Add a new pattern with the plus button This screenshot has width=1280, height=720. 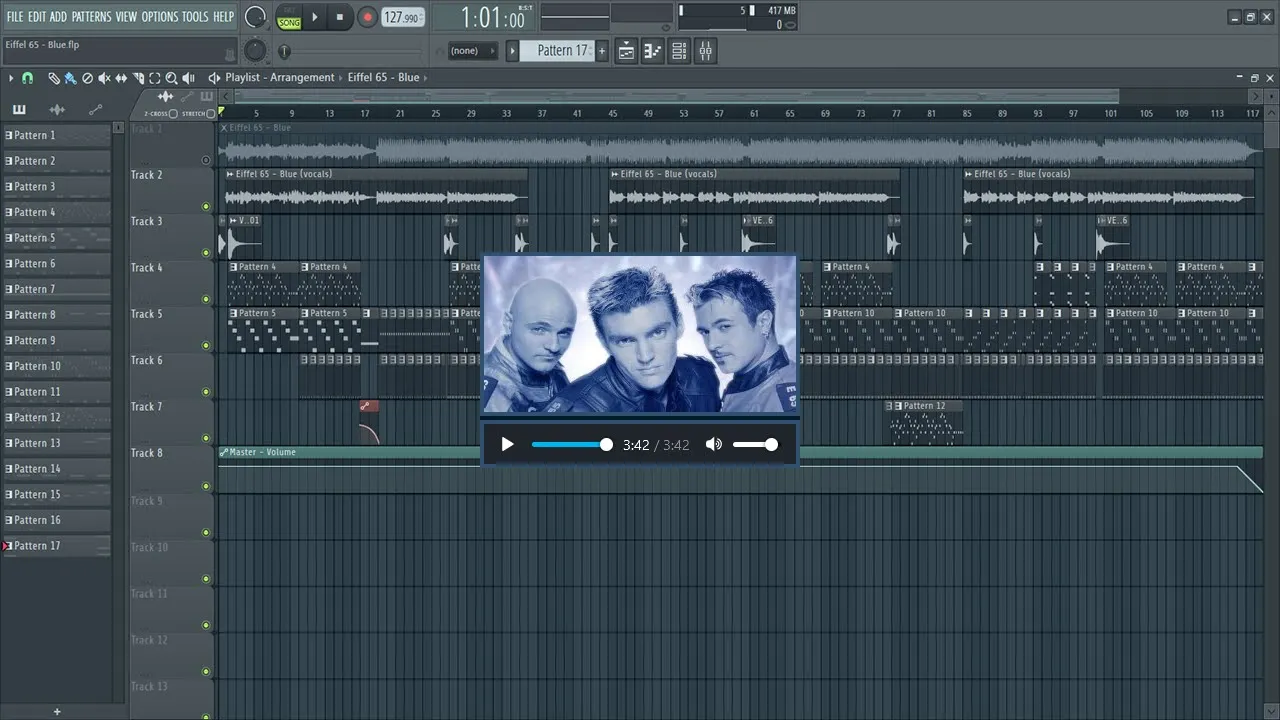(x=601, y=51)
